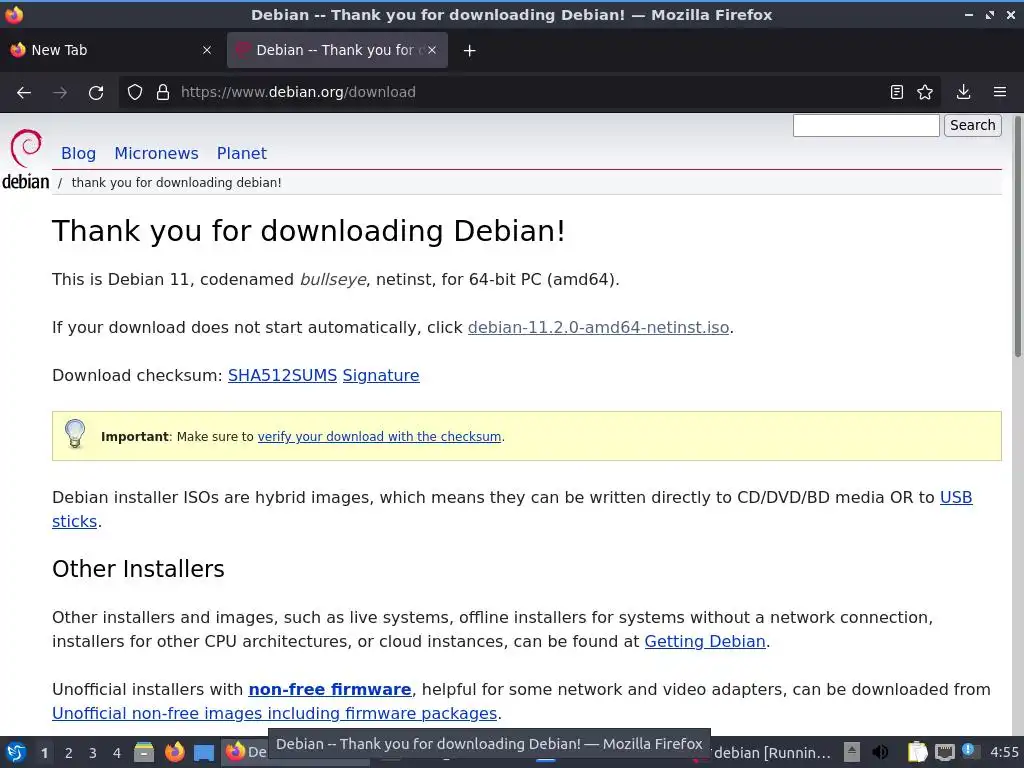Close the New Tab tab
The width and height of the screenshot is (1024, 768).
point(207,50)
